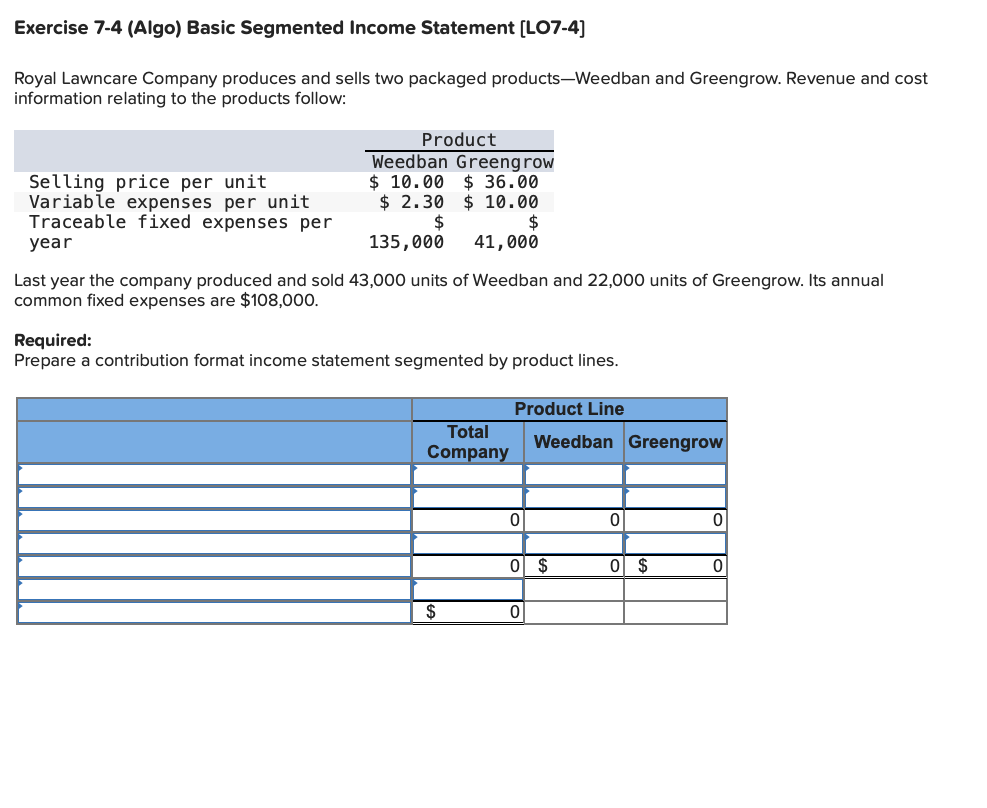Select fifth-row Greengrow $ 0 value

(675, 566)
